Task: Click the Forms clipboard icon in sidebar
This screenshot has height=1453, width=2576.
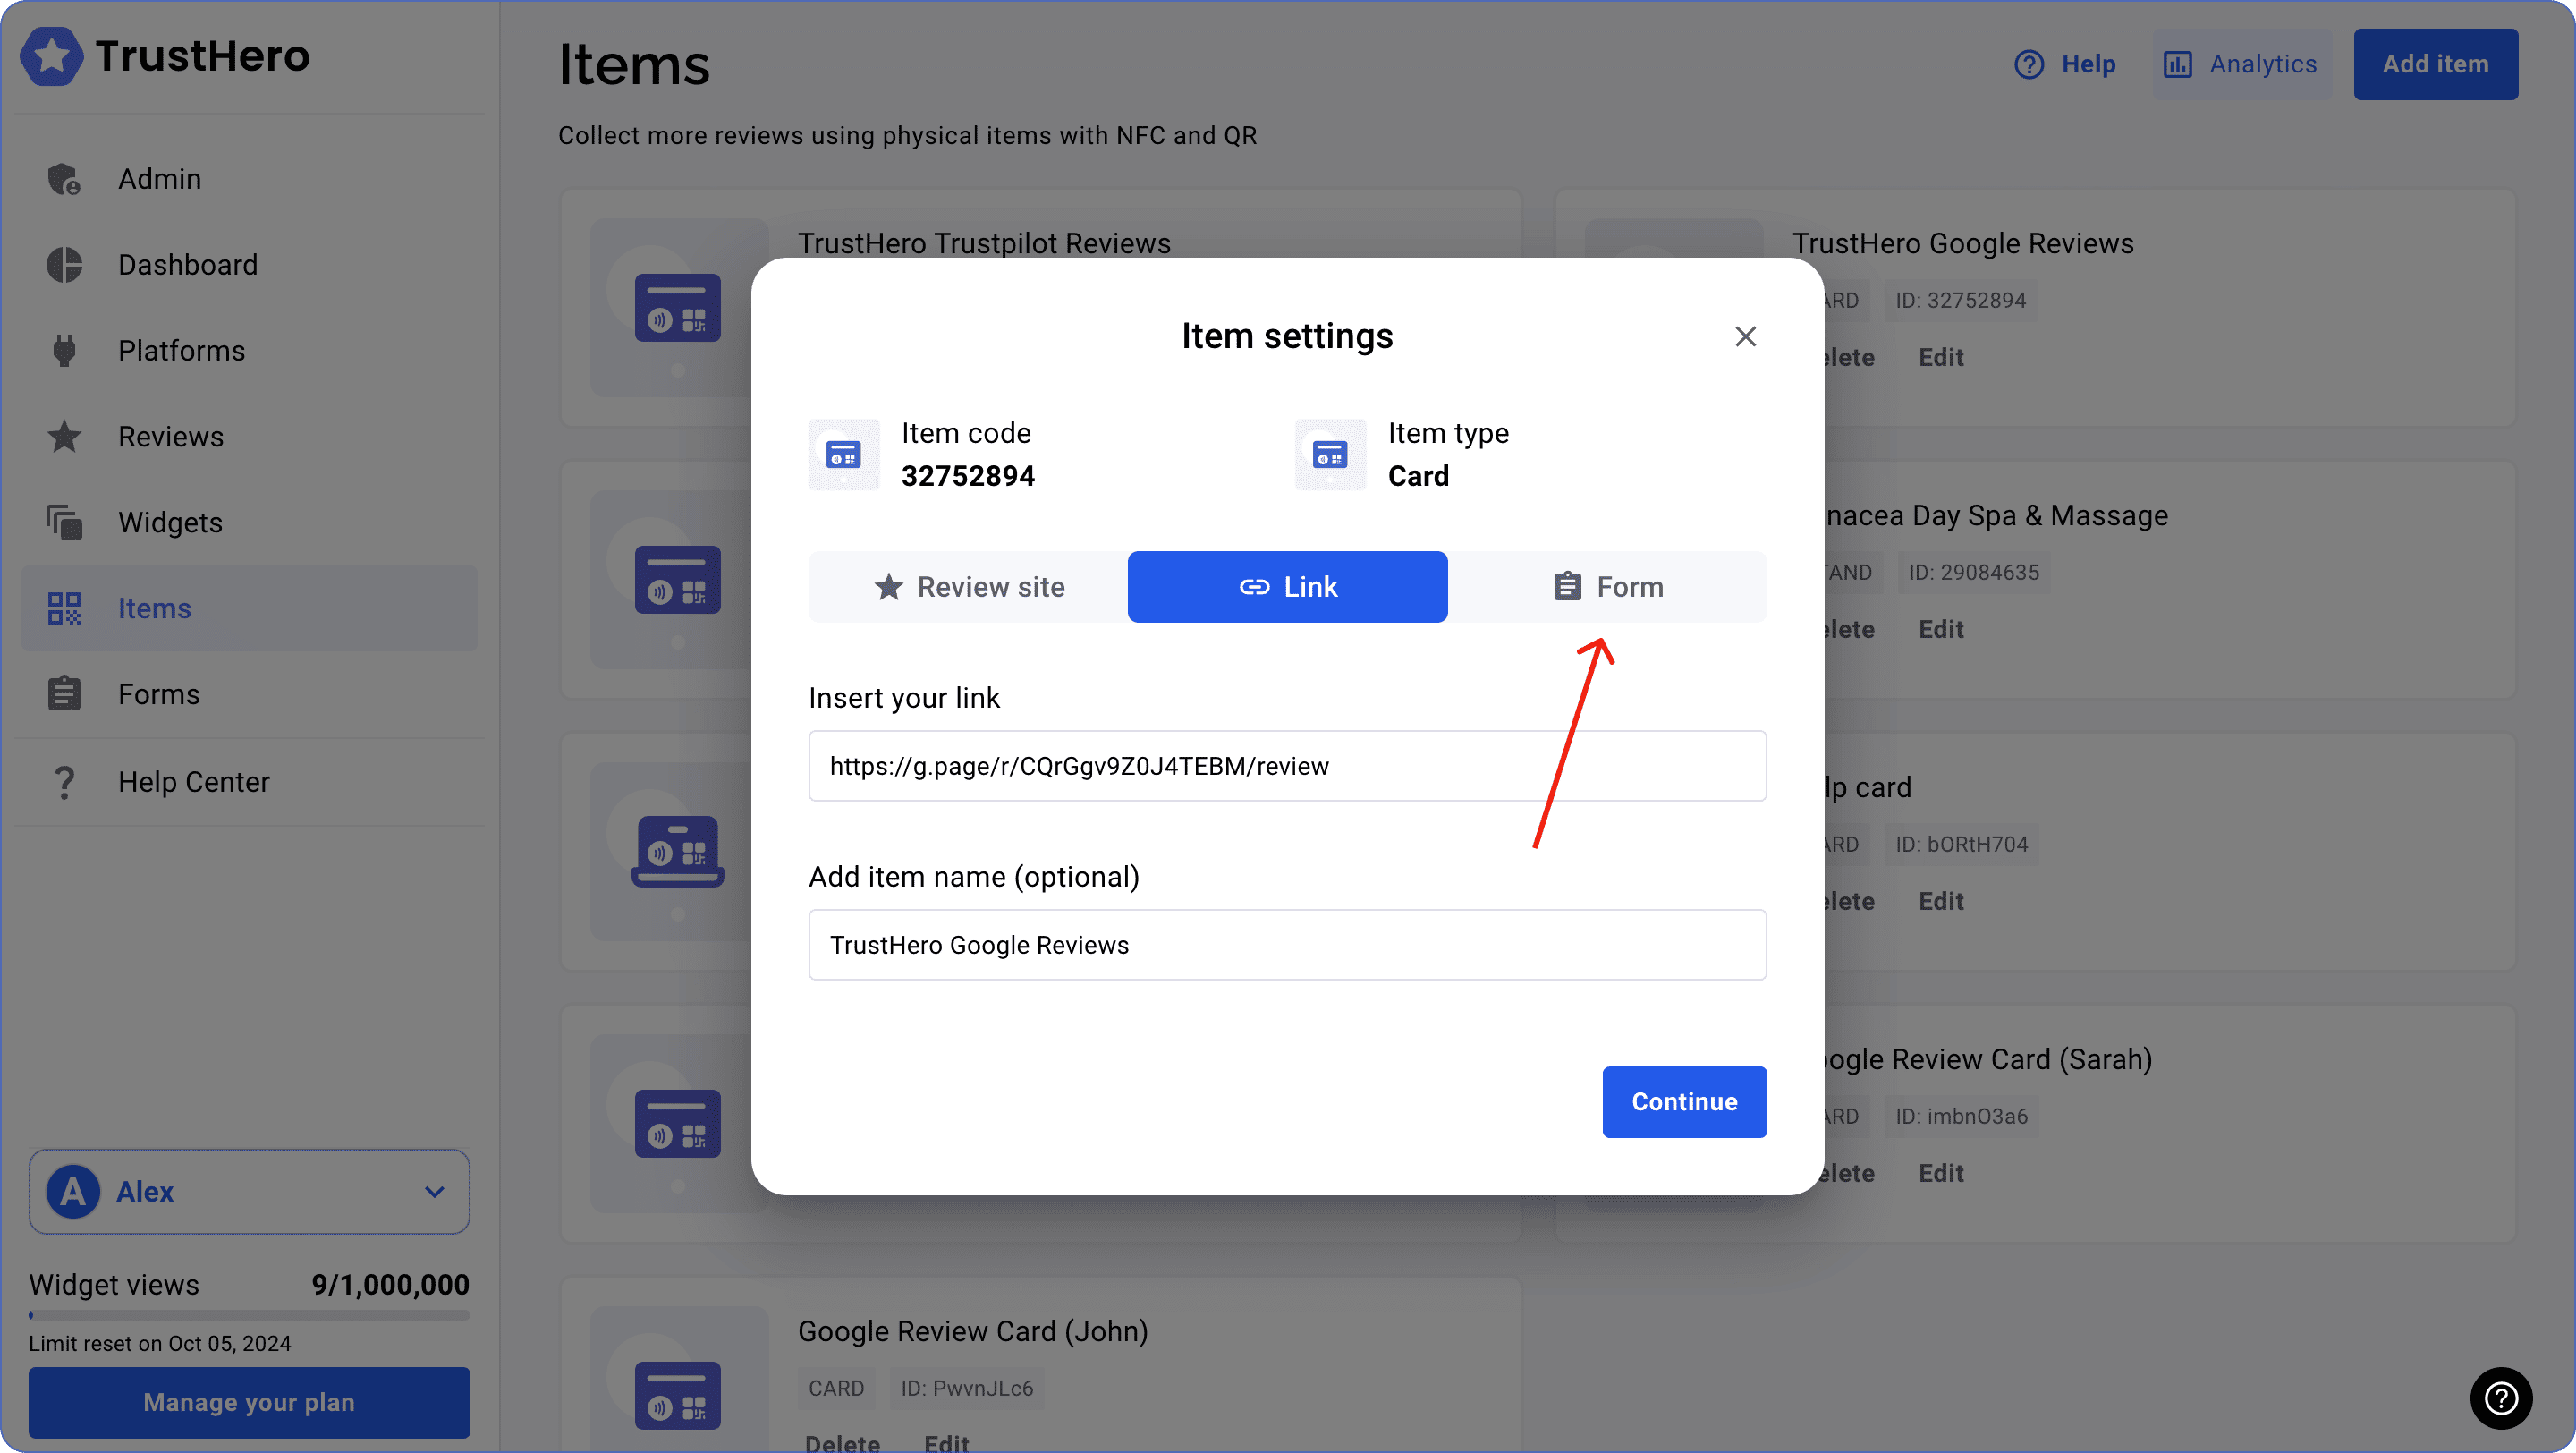Action: 64,694
